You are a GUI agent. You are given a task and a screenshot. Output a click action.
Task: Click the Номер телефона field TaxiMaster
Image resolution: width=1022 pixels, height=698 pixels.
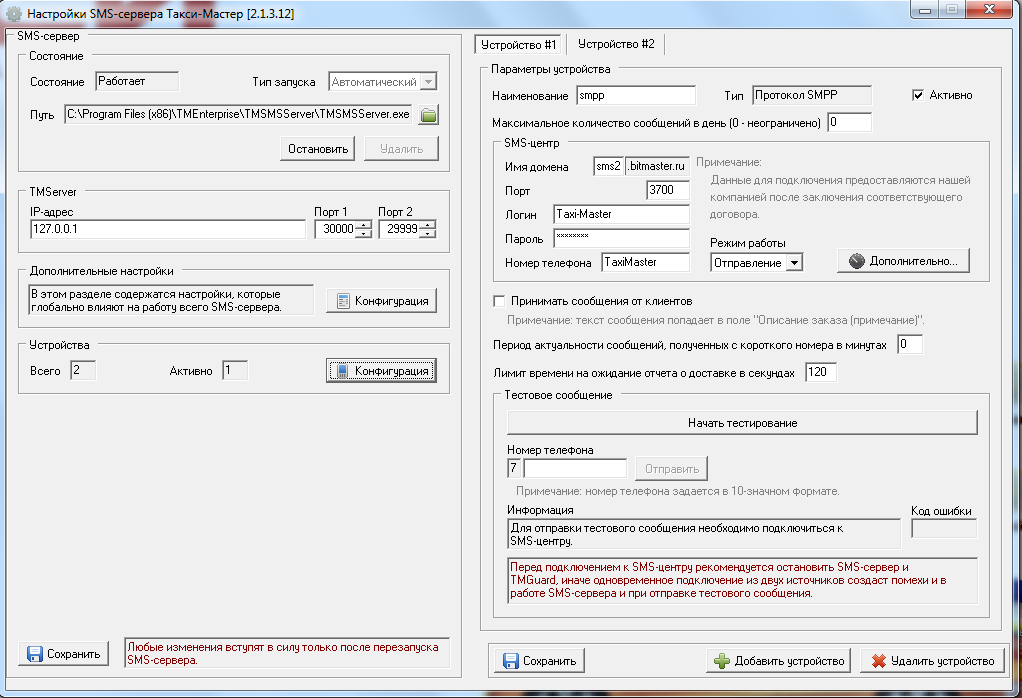click(x=645, y=262)
